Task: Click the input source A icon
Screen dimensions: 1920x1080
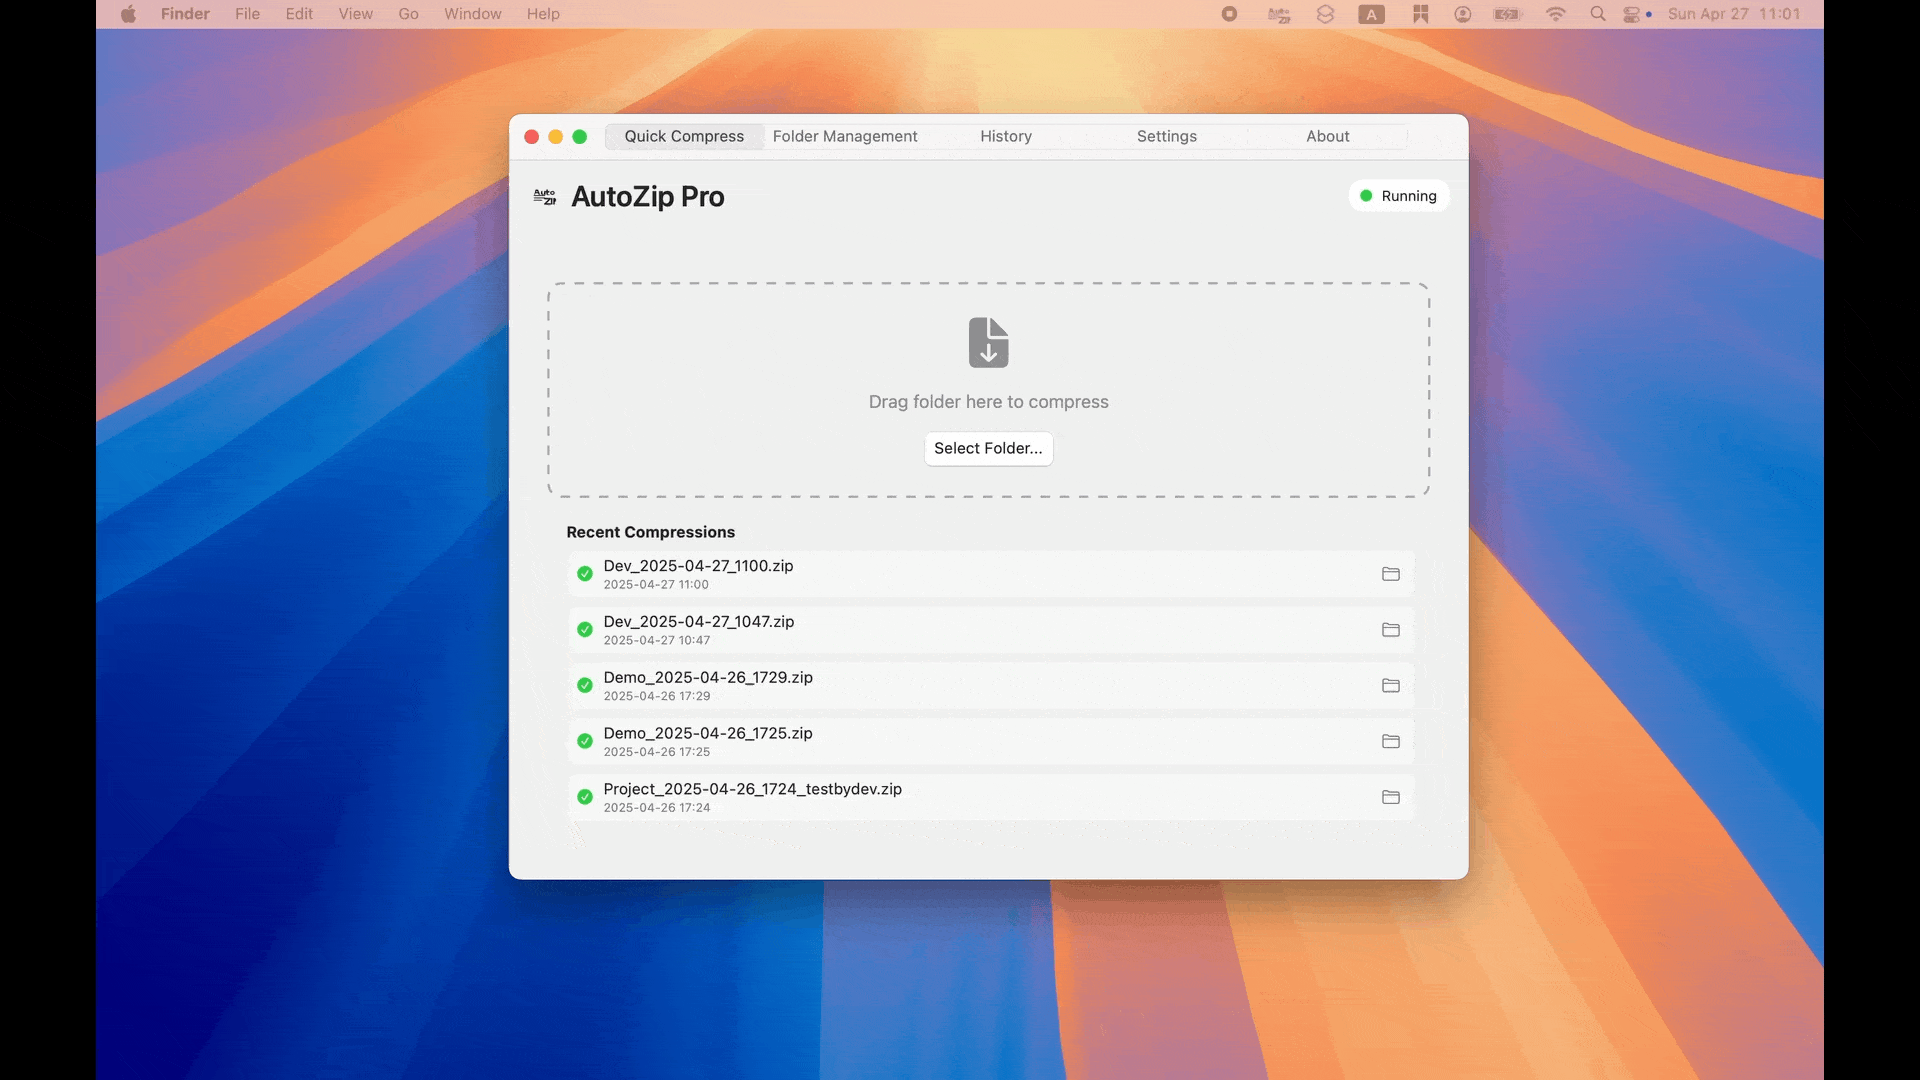Action: coord(1372,14)
